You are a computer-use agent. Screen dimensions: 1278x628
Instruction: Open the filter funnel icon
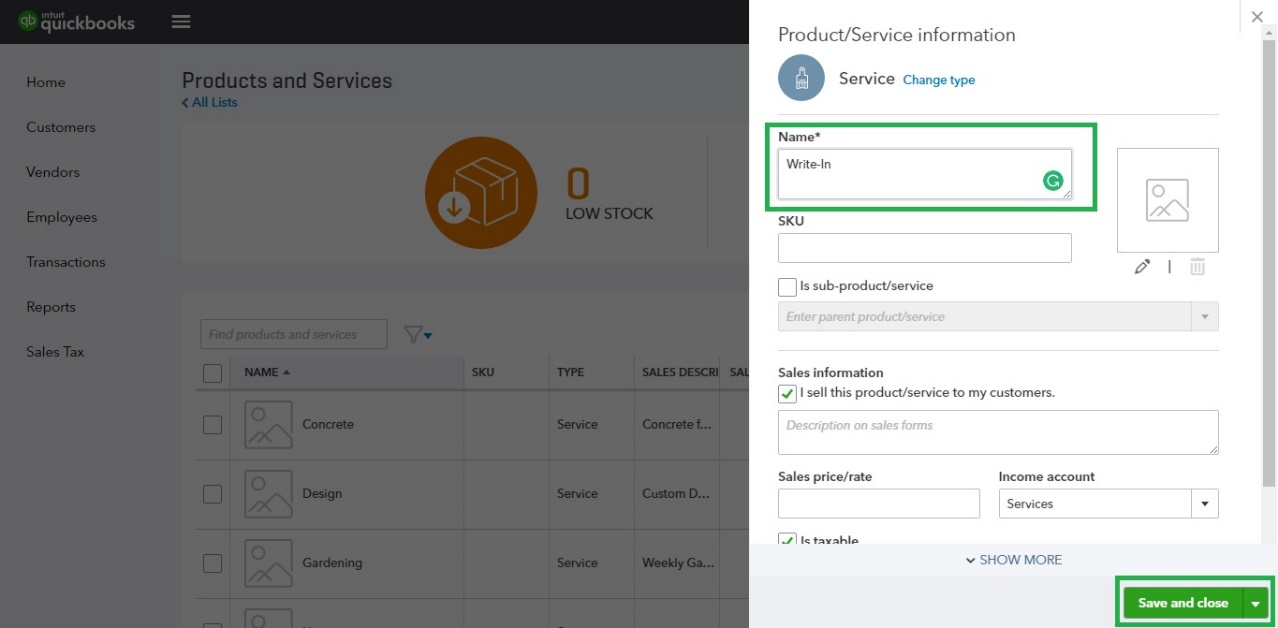coord(418,335)
